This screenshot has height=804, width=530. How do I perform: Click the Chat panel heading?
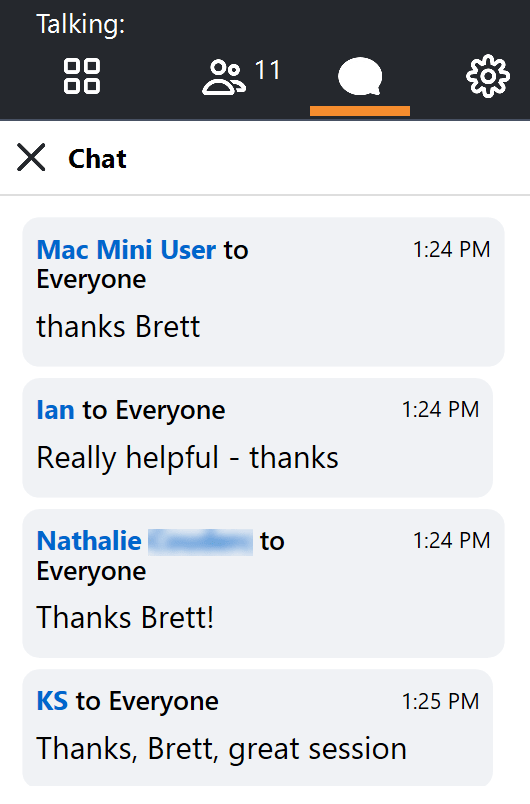click(97, 158)
